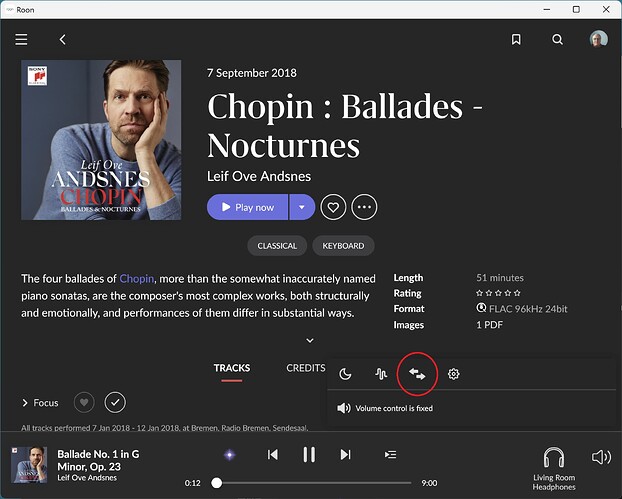
Task: Open the Living Room Headphones zone selector
Action: (x=554, y=468)
